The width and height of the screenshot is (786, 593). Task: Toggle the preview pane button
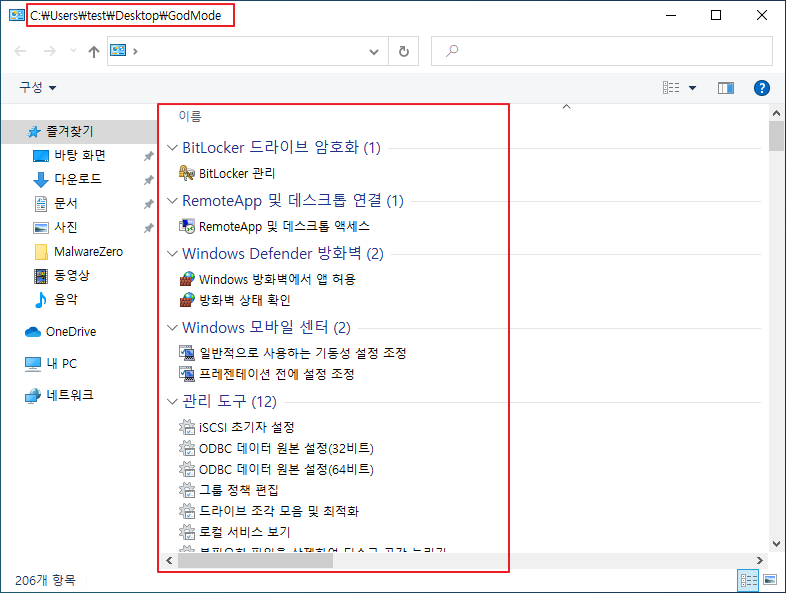click(x=725, y=88)
